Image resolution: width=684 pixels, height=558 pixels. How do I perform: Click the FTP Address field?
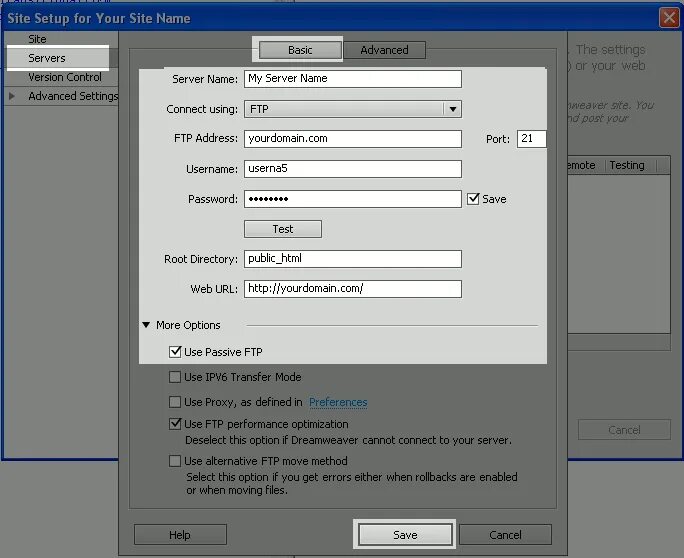[x=352, y=139]
